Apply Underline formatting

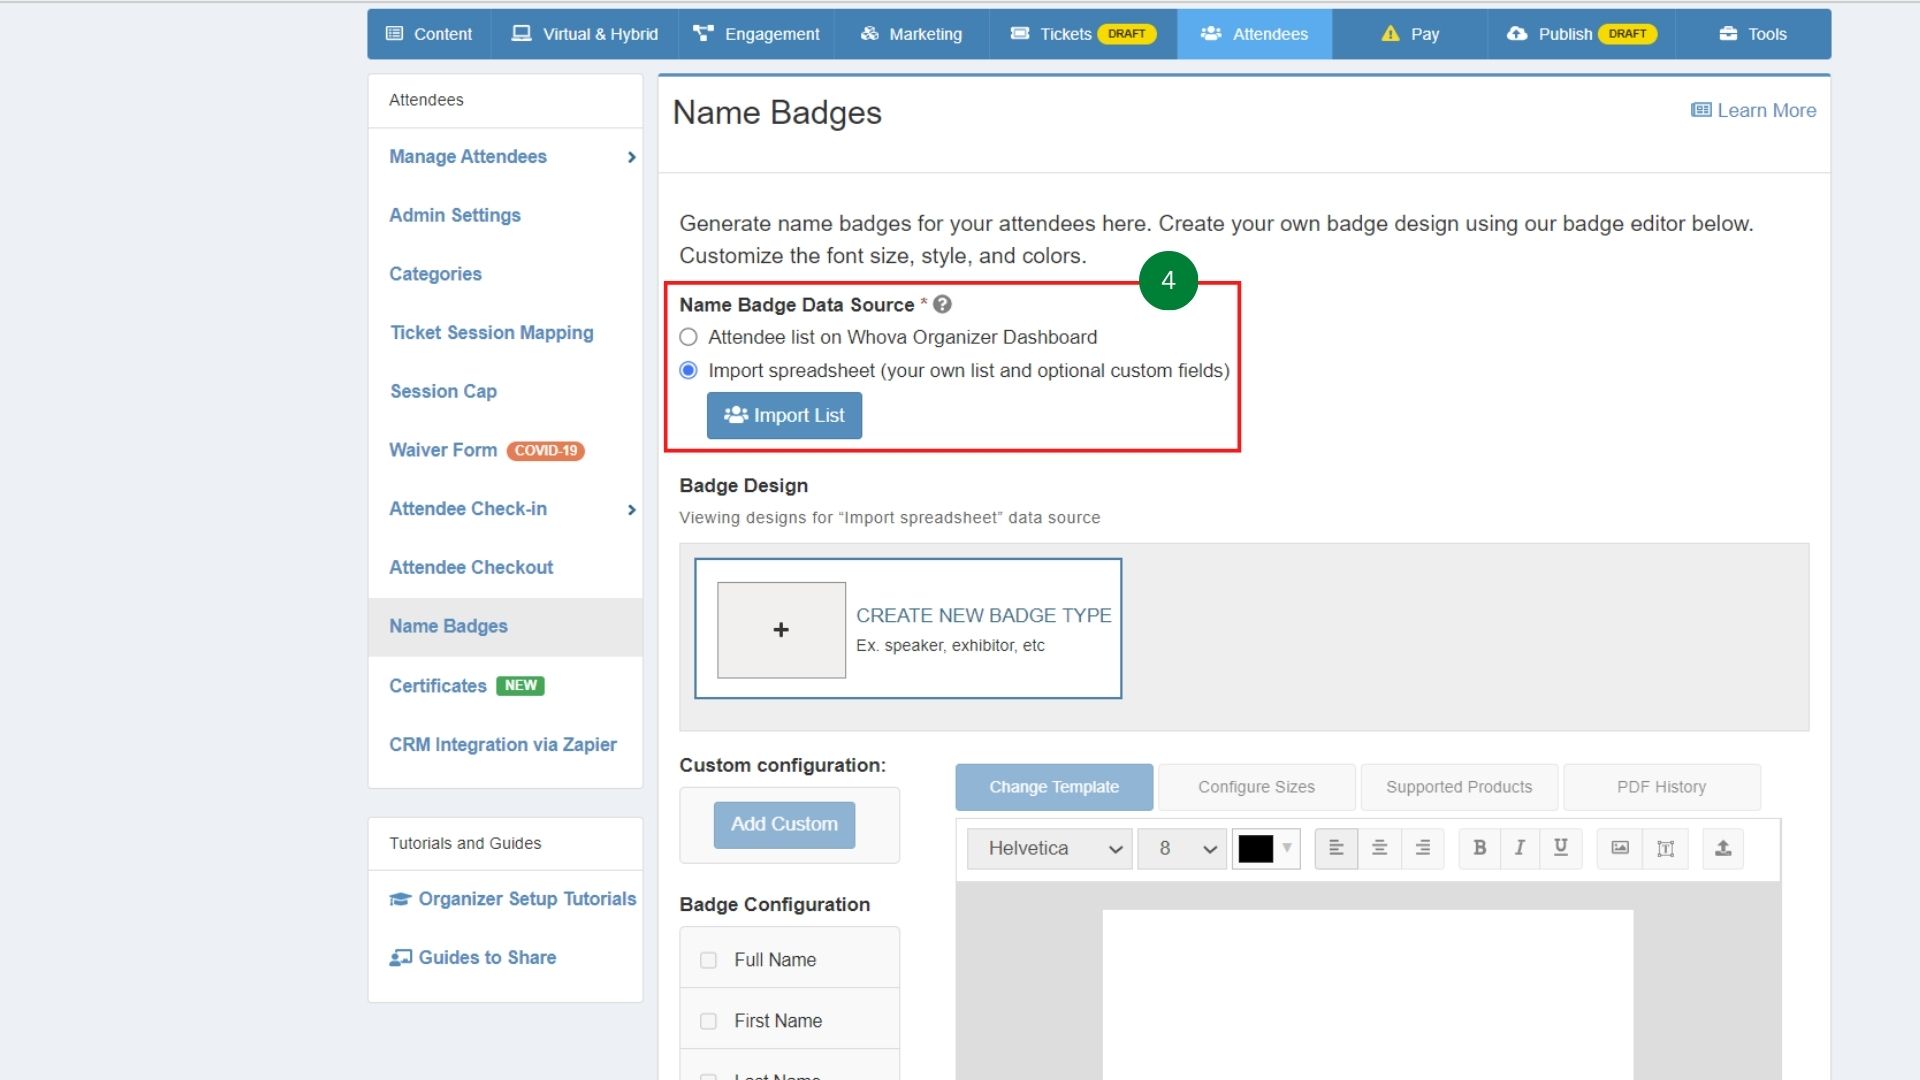[1559, 848]
